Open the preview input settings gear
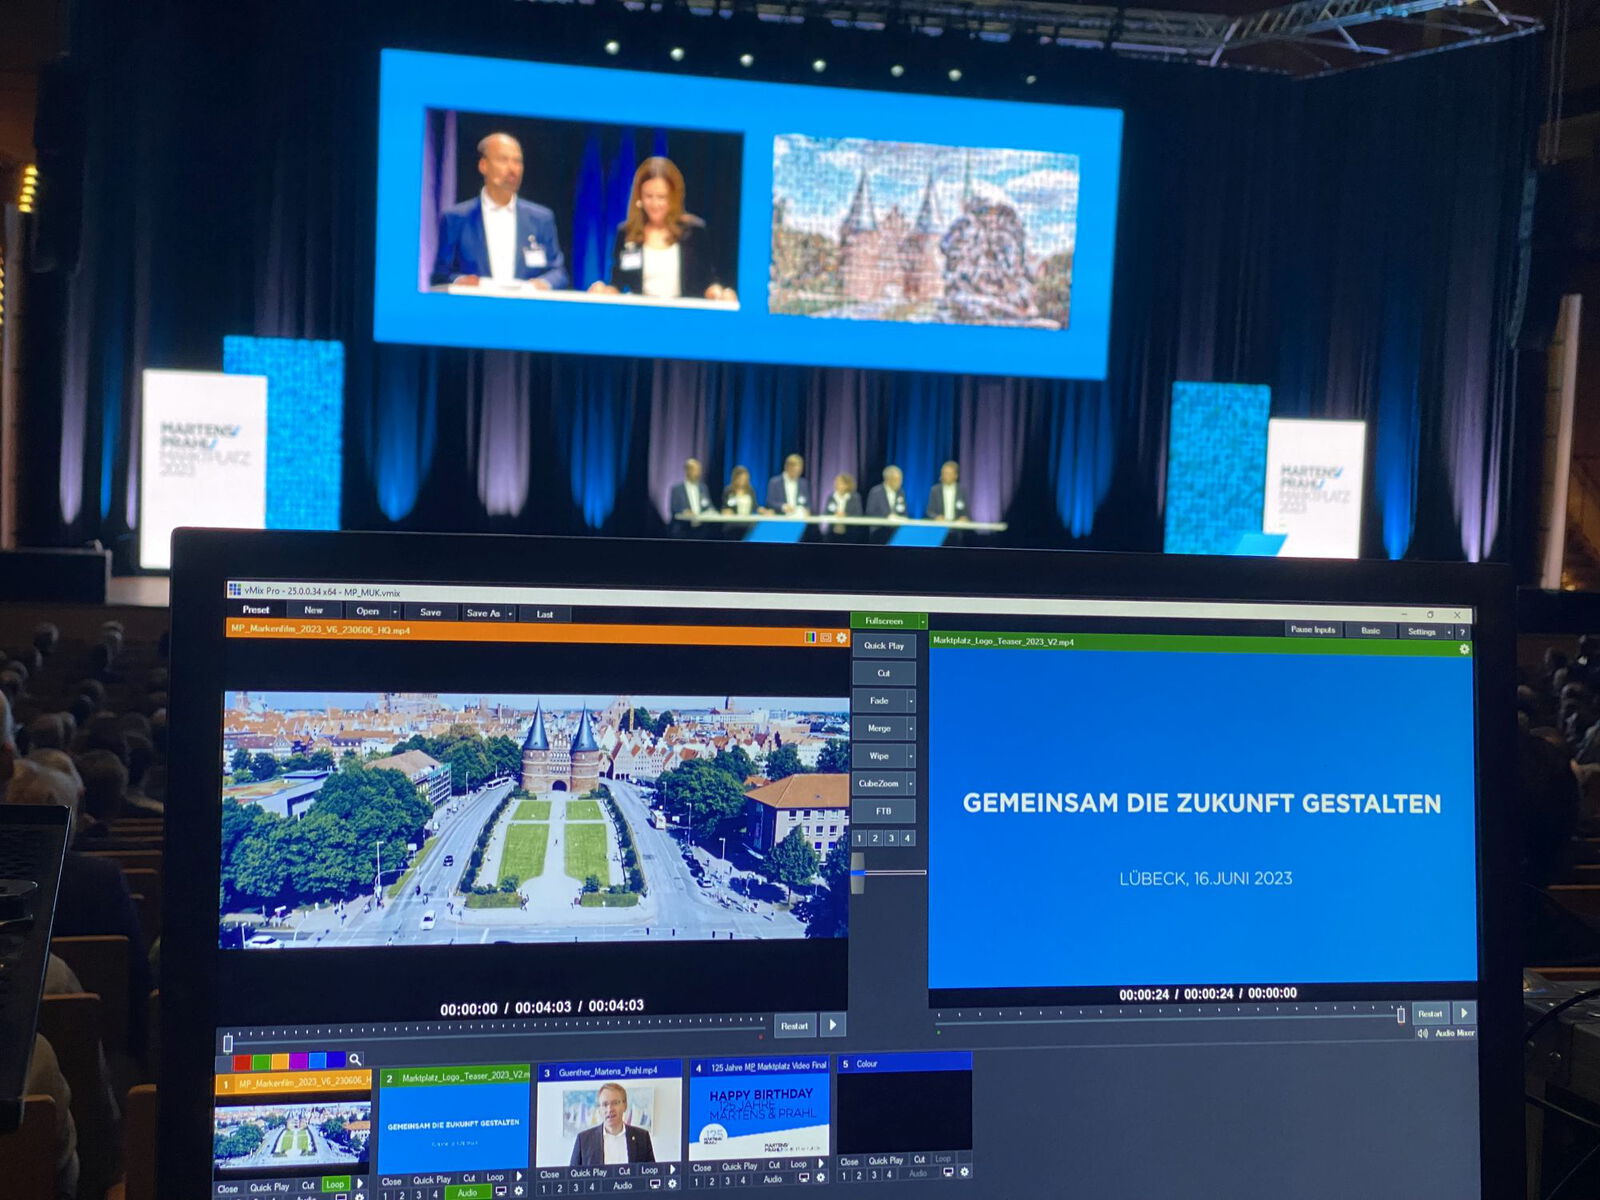 (841, 638)
